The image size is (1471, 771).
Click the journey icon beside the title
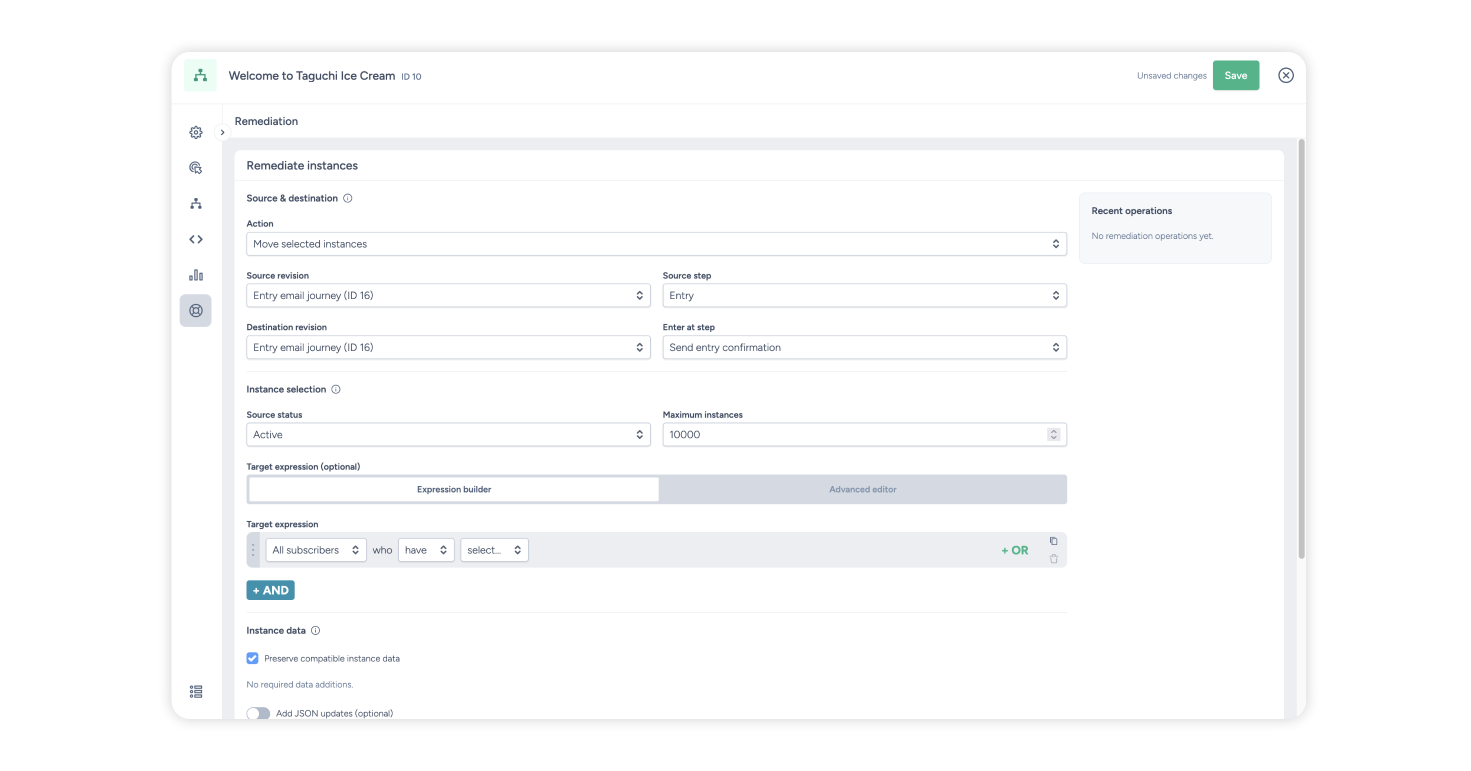point(200,75)
